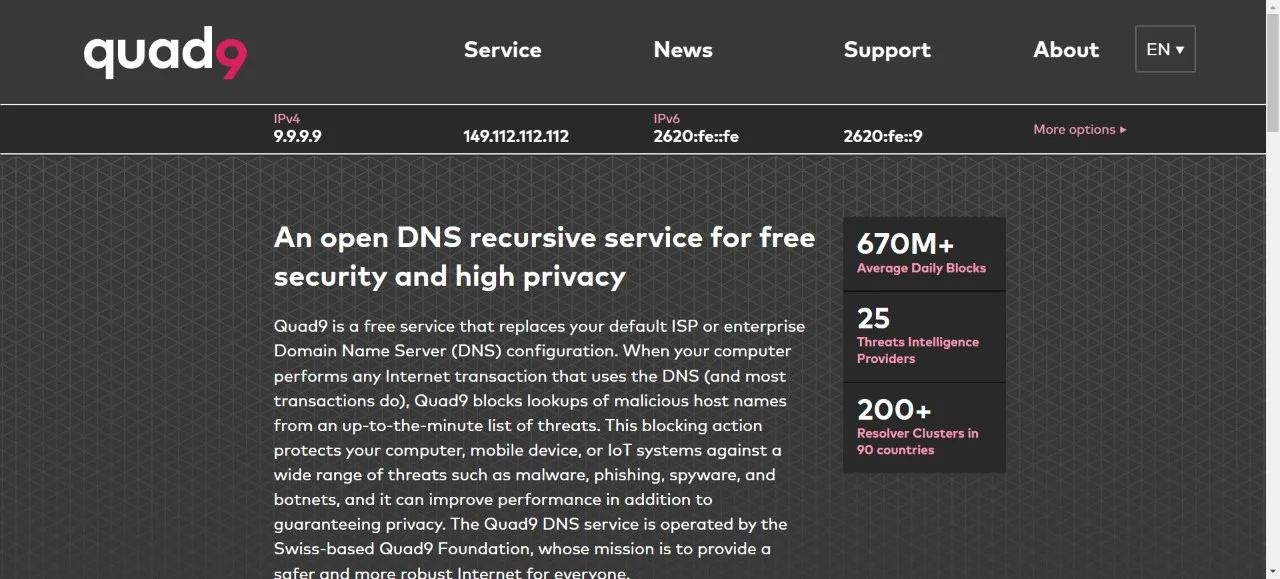Image resolution: width=1280 pixels, height=579 pixels.
Task: Open the News menu item
Action: 683,50
